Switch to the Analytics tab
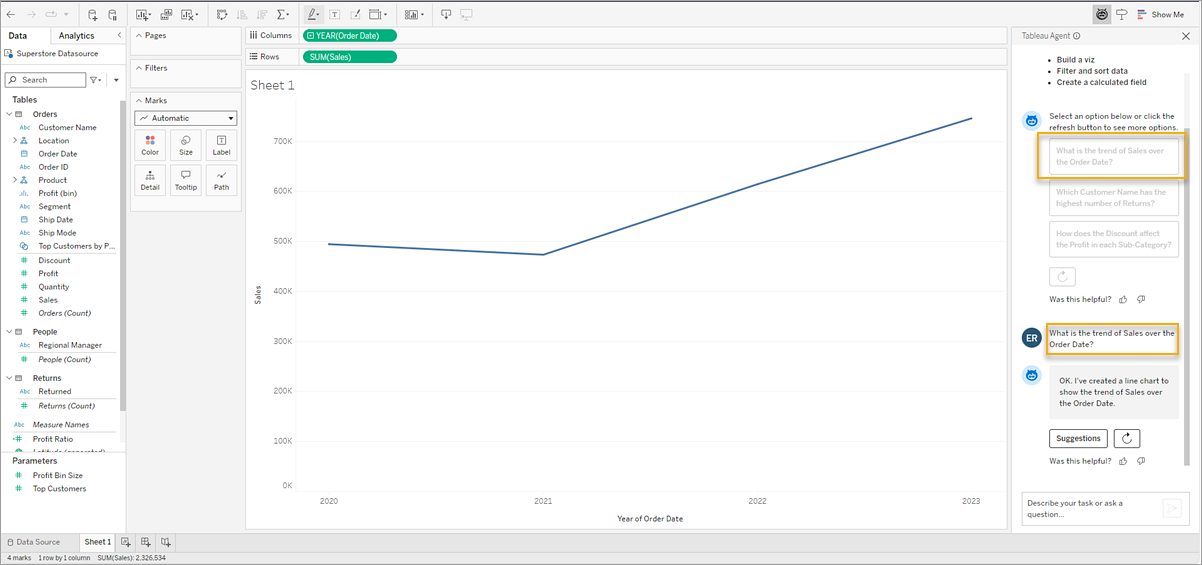Screen dimensions: 1202x565 (x=77, y=36)
